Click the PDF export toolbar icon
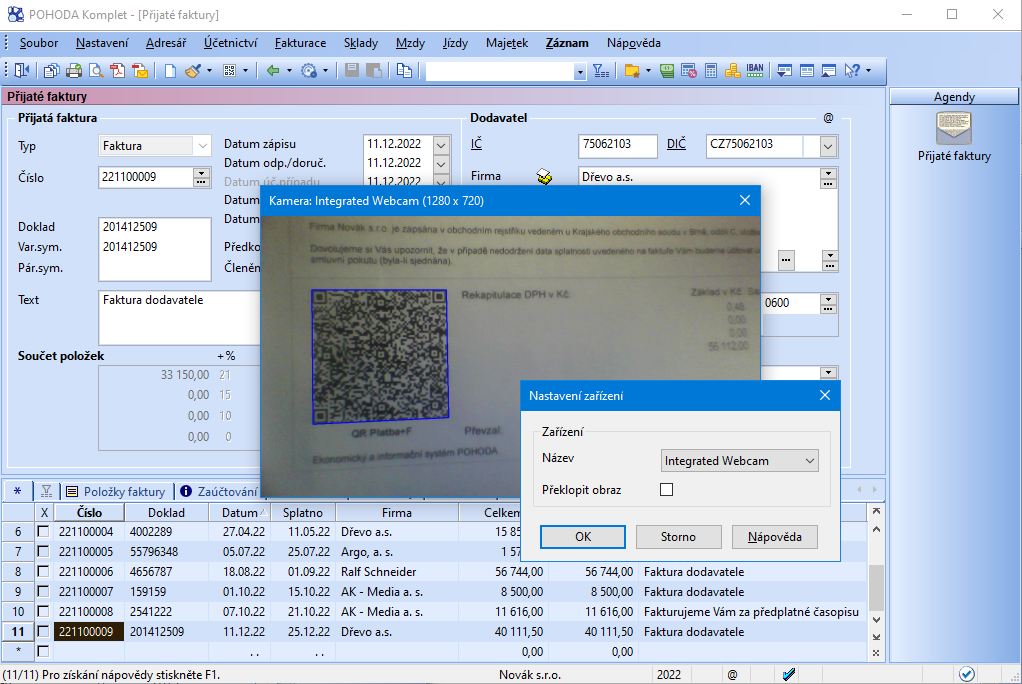 pos(118,71)
